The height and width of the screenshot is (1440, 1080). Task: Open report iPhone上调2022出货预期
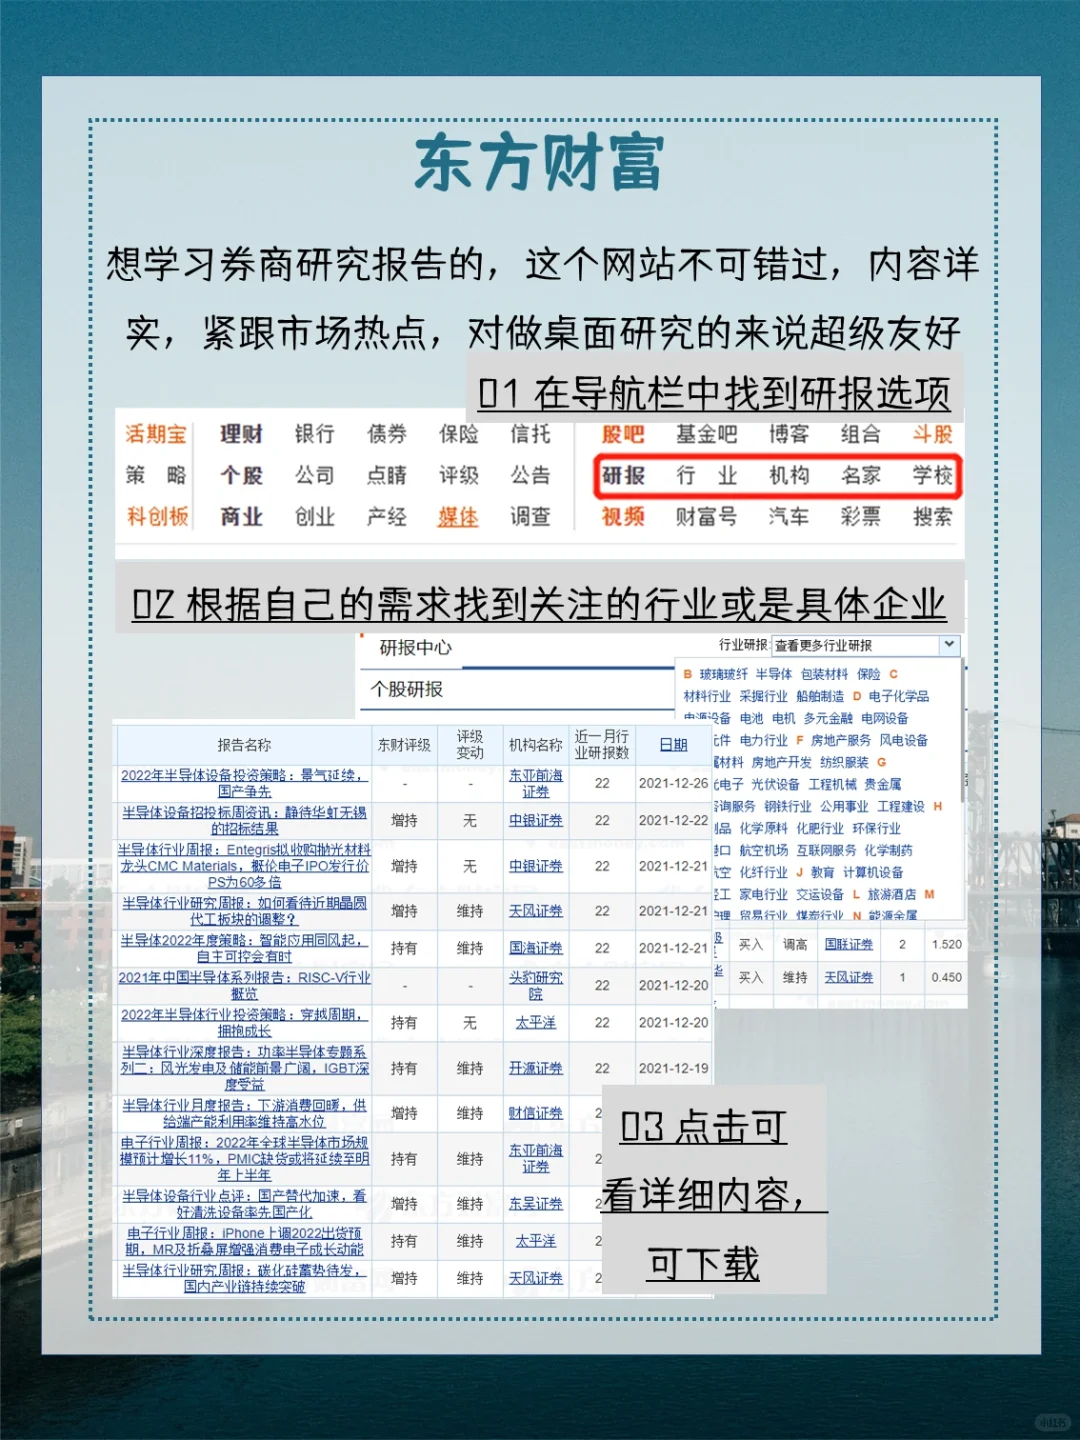point(245,1241)
